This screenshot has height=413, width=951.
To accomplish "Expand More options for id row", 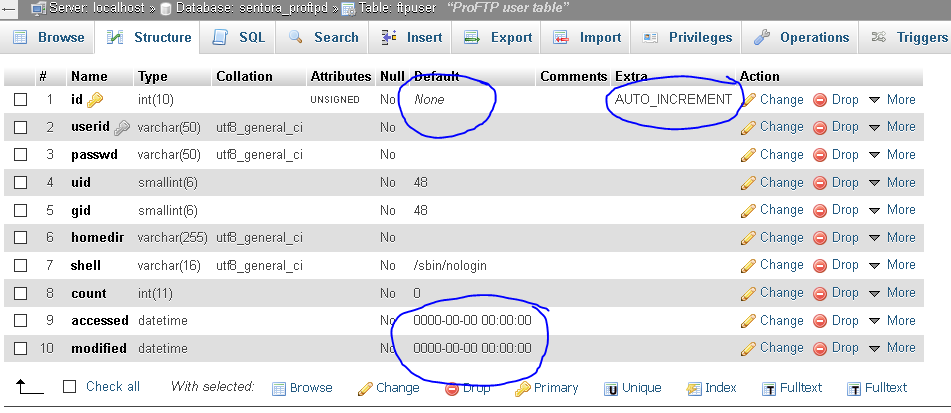I will point(892,99).
